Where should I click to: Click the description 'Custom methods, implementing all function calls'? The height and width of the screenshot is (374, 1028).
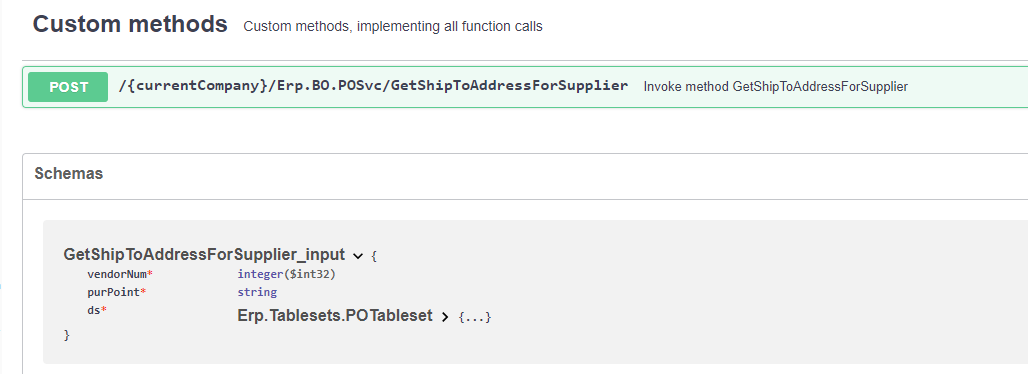(x=393, y=27)
